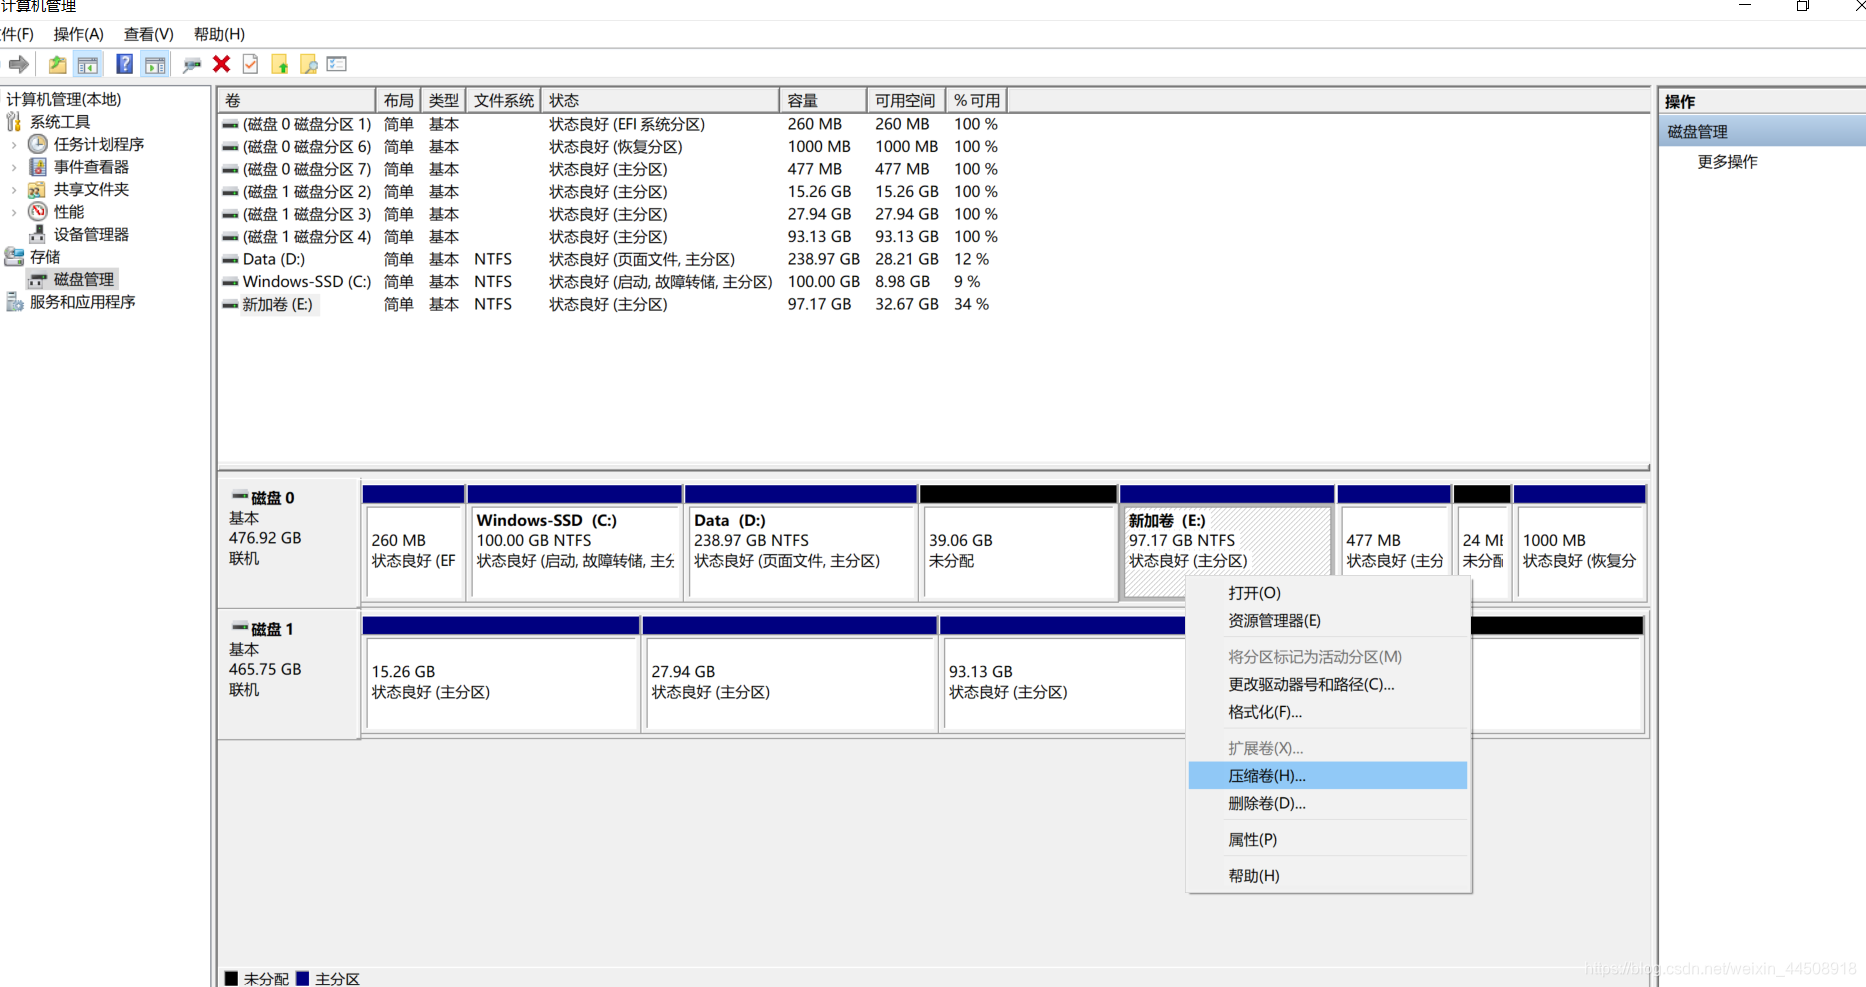1866x987 pixels.
Task: Click the 事件查看器 icon in tree
Action: click(x=38, y=167)
